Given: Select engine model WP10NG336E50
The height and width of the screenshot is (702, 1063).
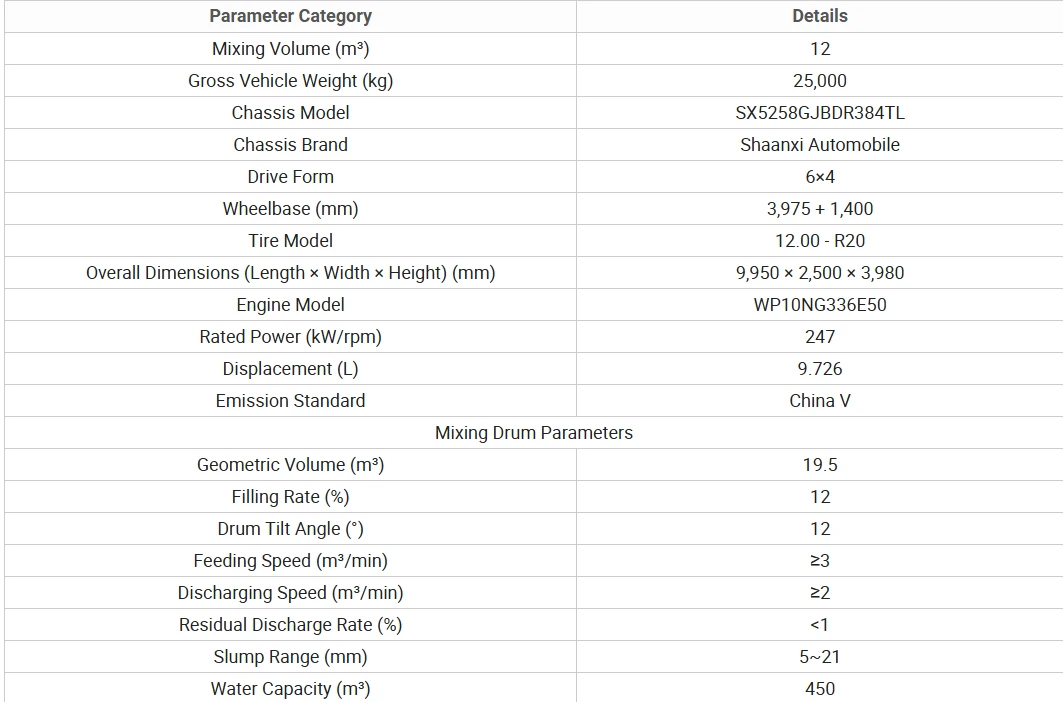Looking at the screenshot, I should pos(820,305).
